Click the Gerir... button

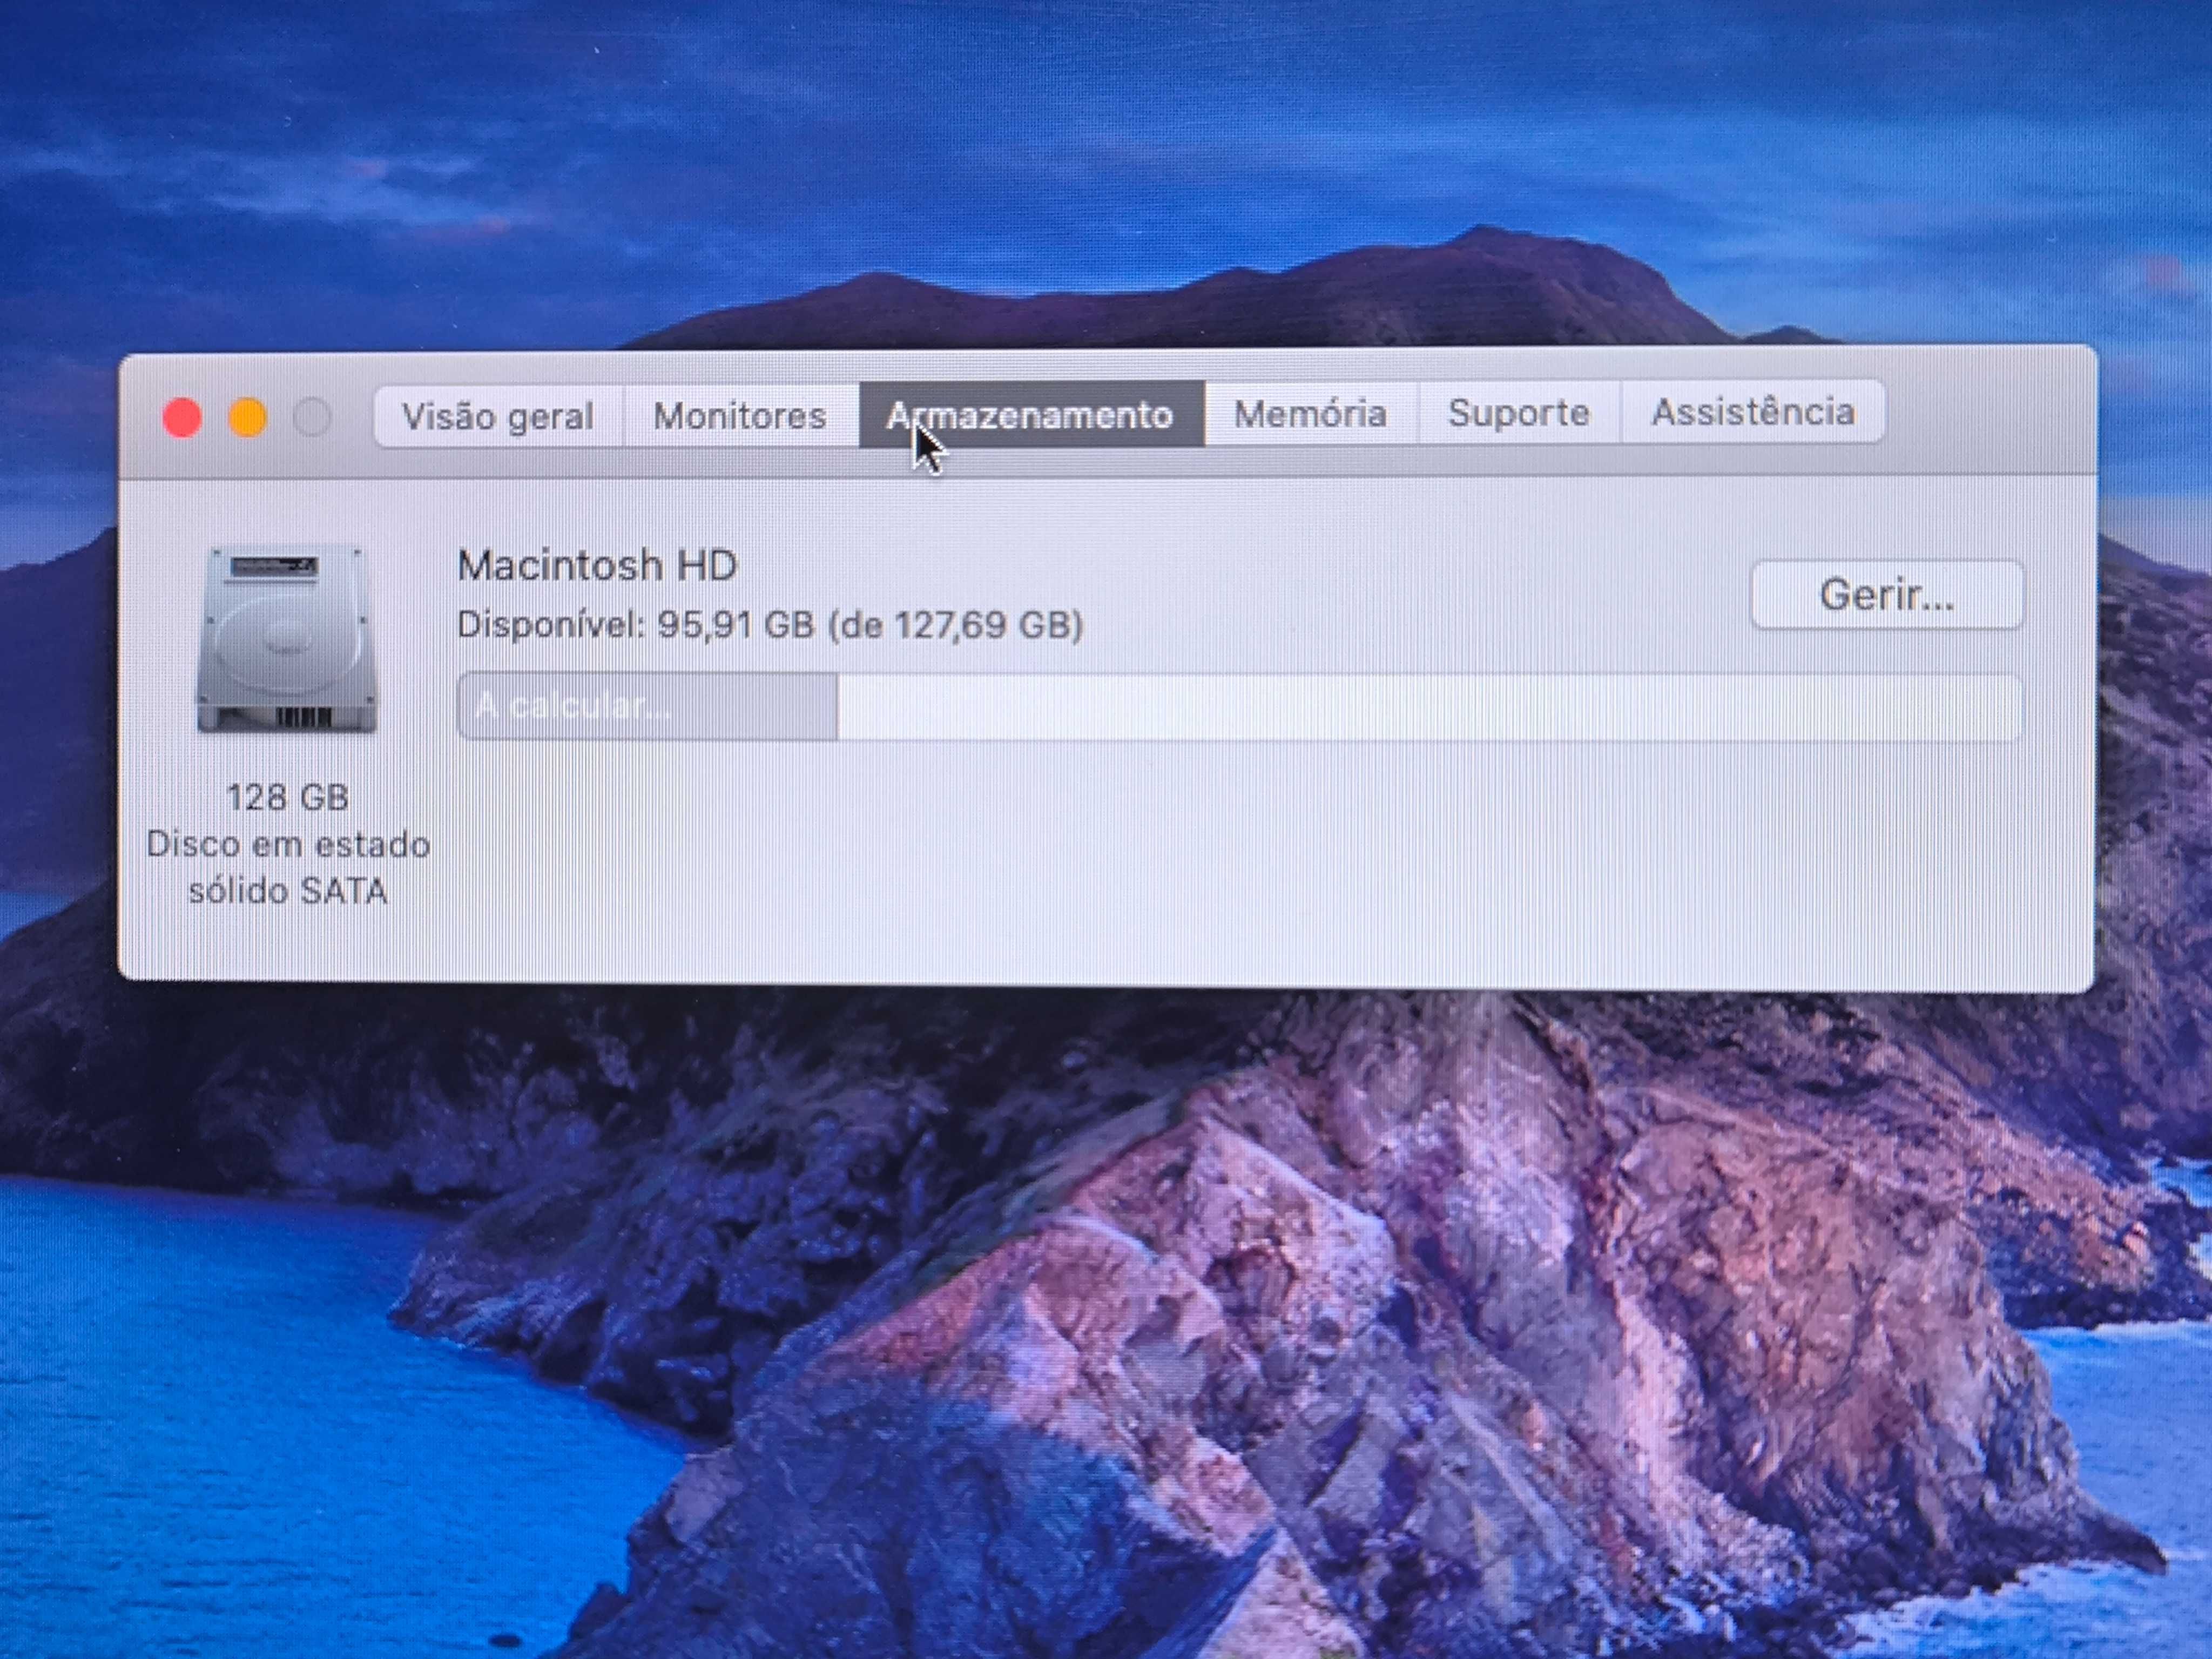(x=1887, y=595)
